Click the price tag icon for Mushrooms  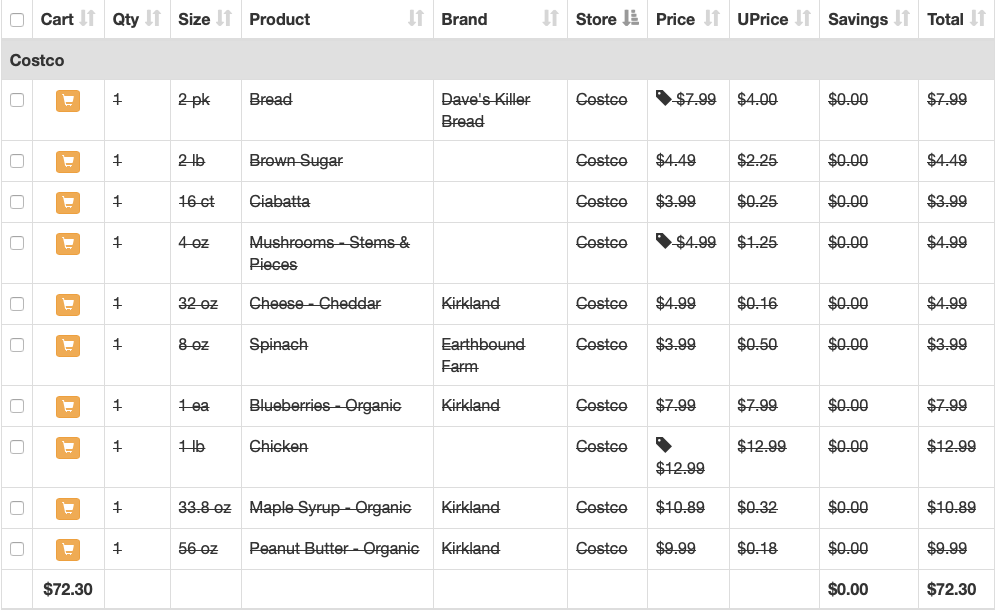click(x=664, y=241)
